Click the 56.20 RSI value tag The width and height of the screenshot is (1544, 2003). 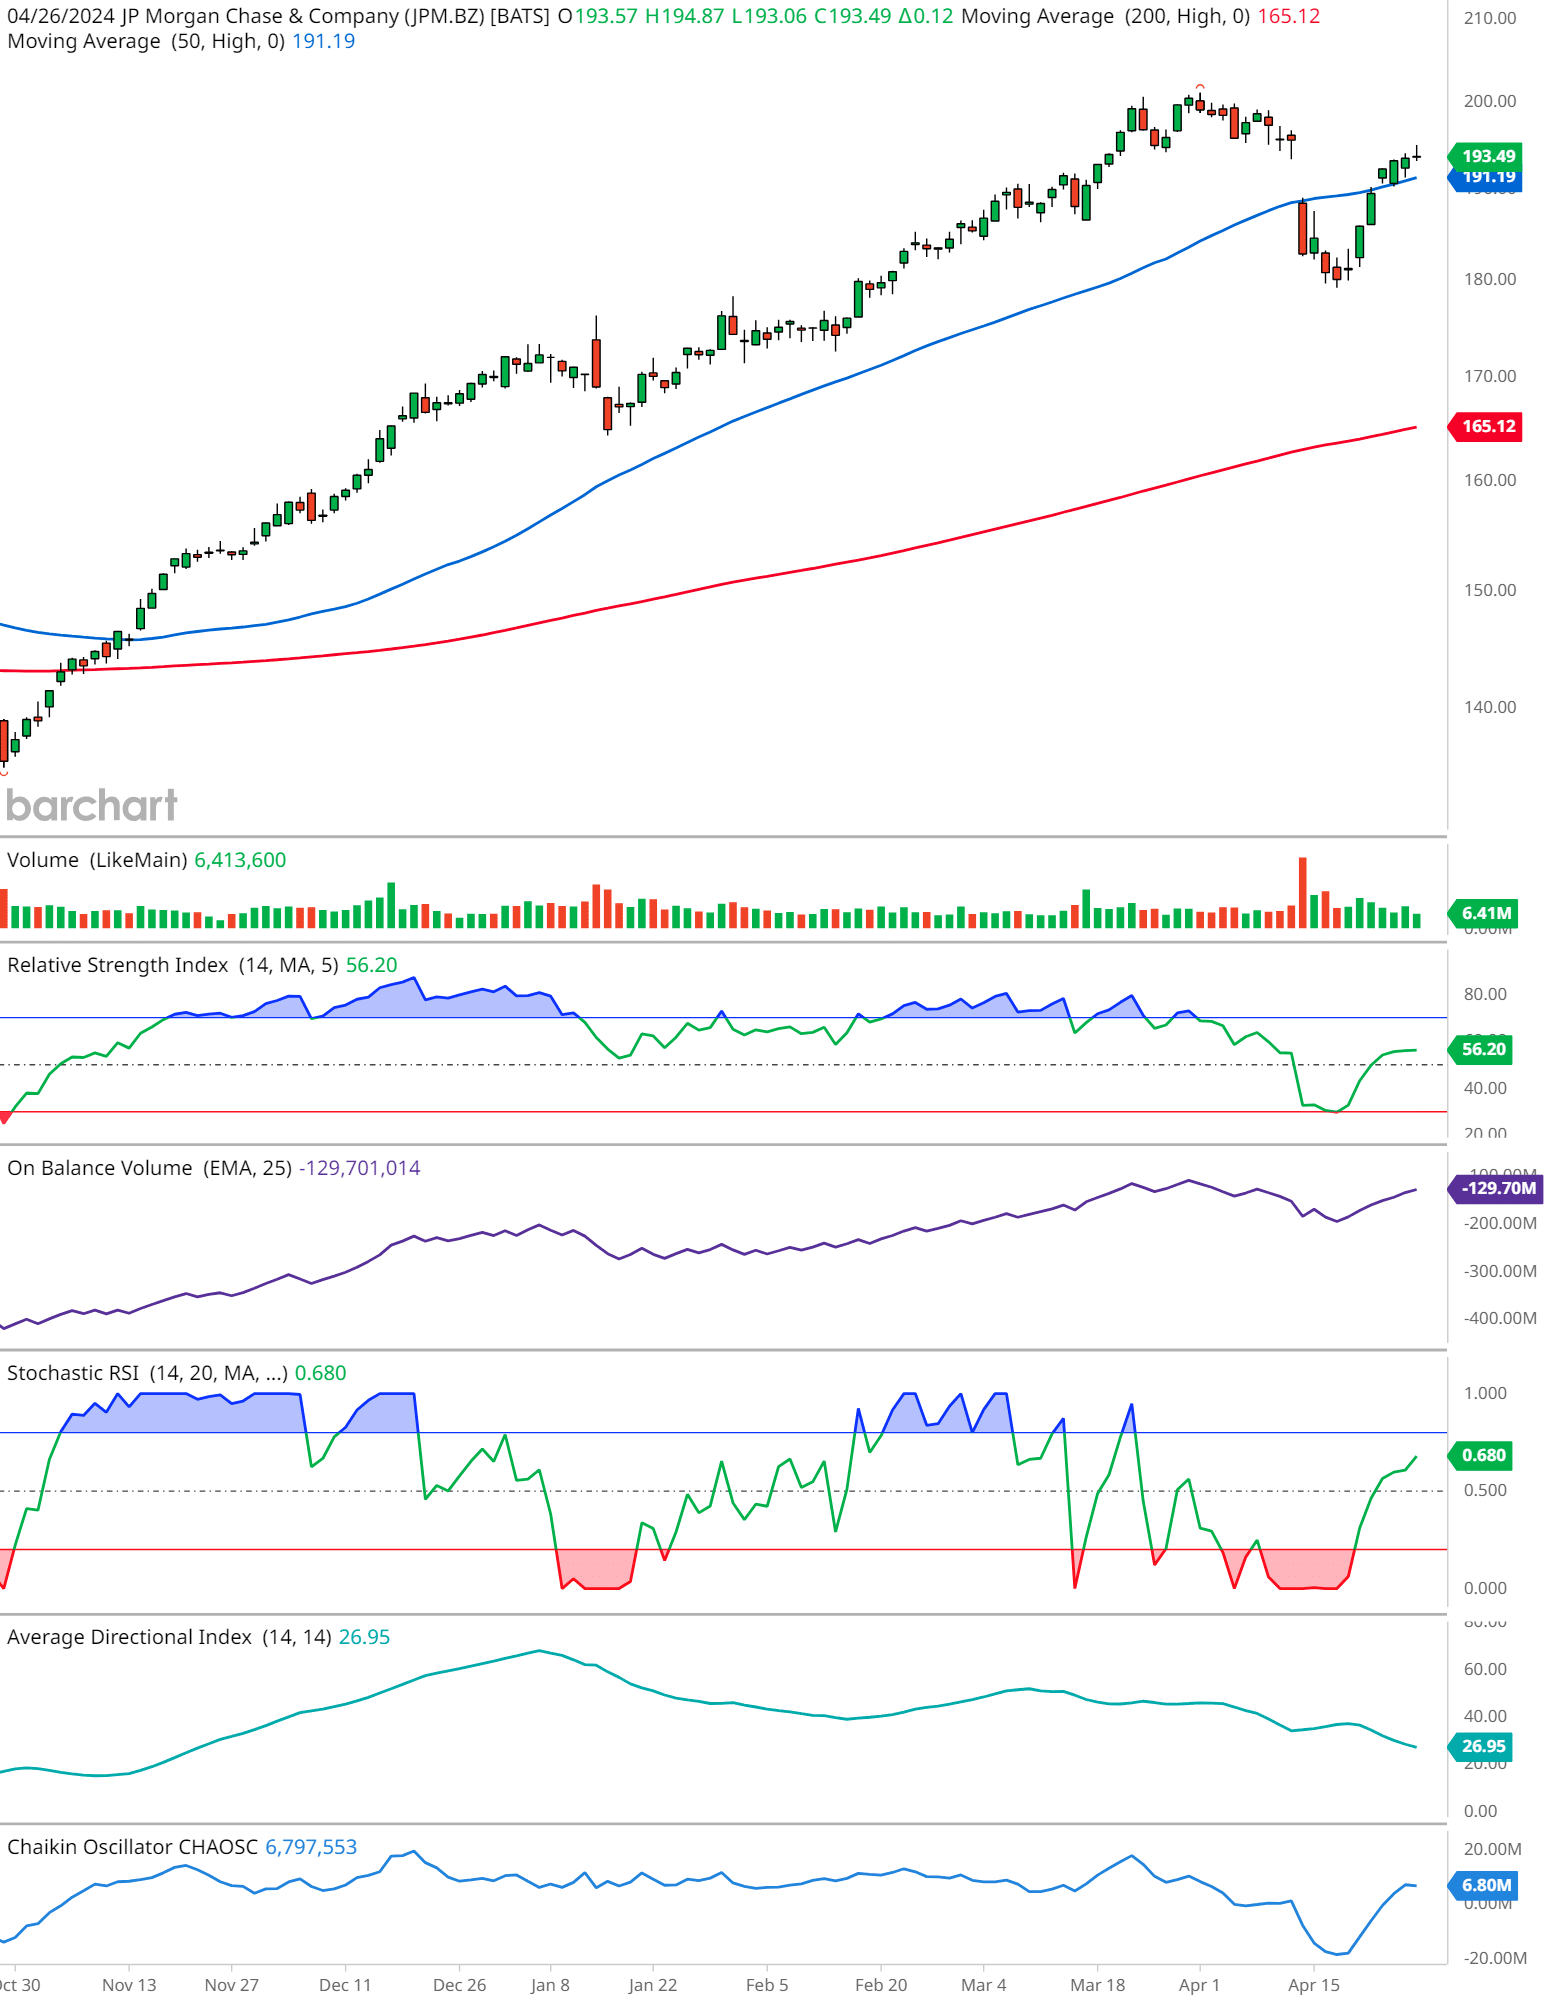pos(1482,1049)
